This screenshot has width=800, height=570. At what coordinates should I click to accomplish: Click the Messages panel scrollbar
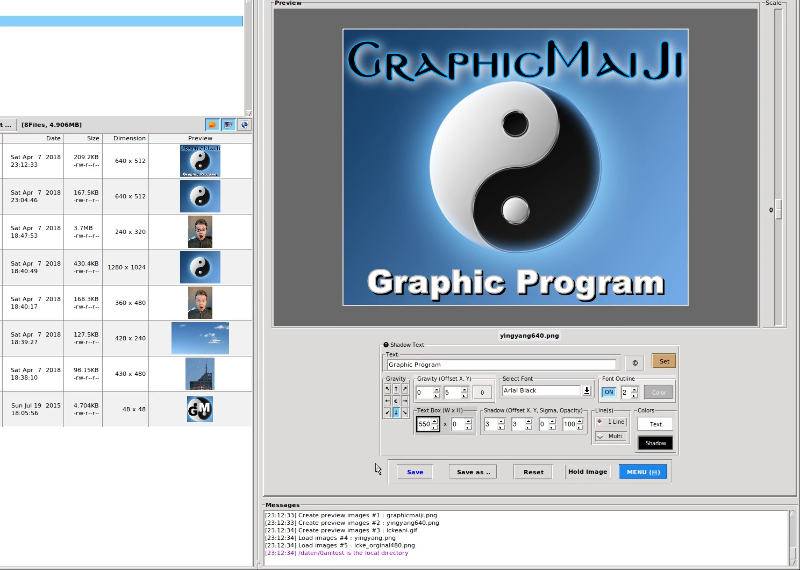click(792, 537)
